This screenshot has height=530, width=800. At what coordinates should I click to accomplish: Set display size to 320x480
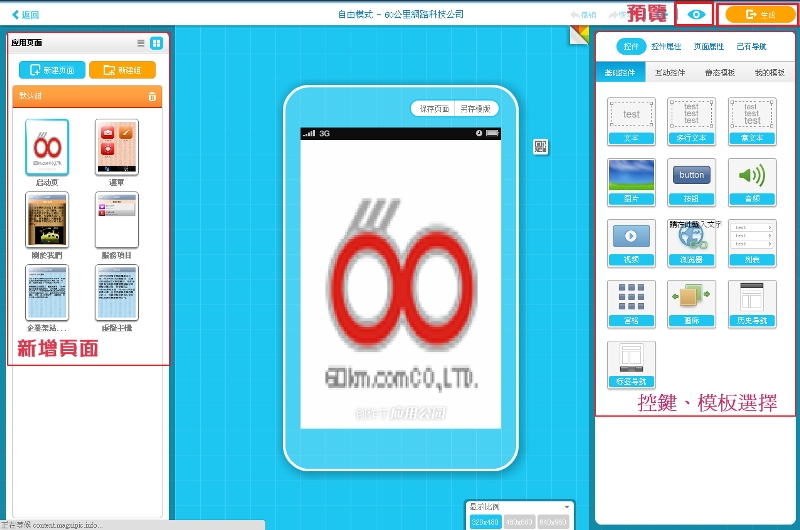[x=485, y=522]
